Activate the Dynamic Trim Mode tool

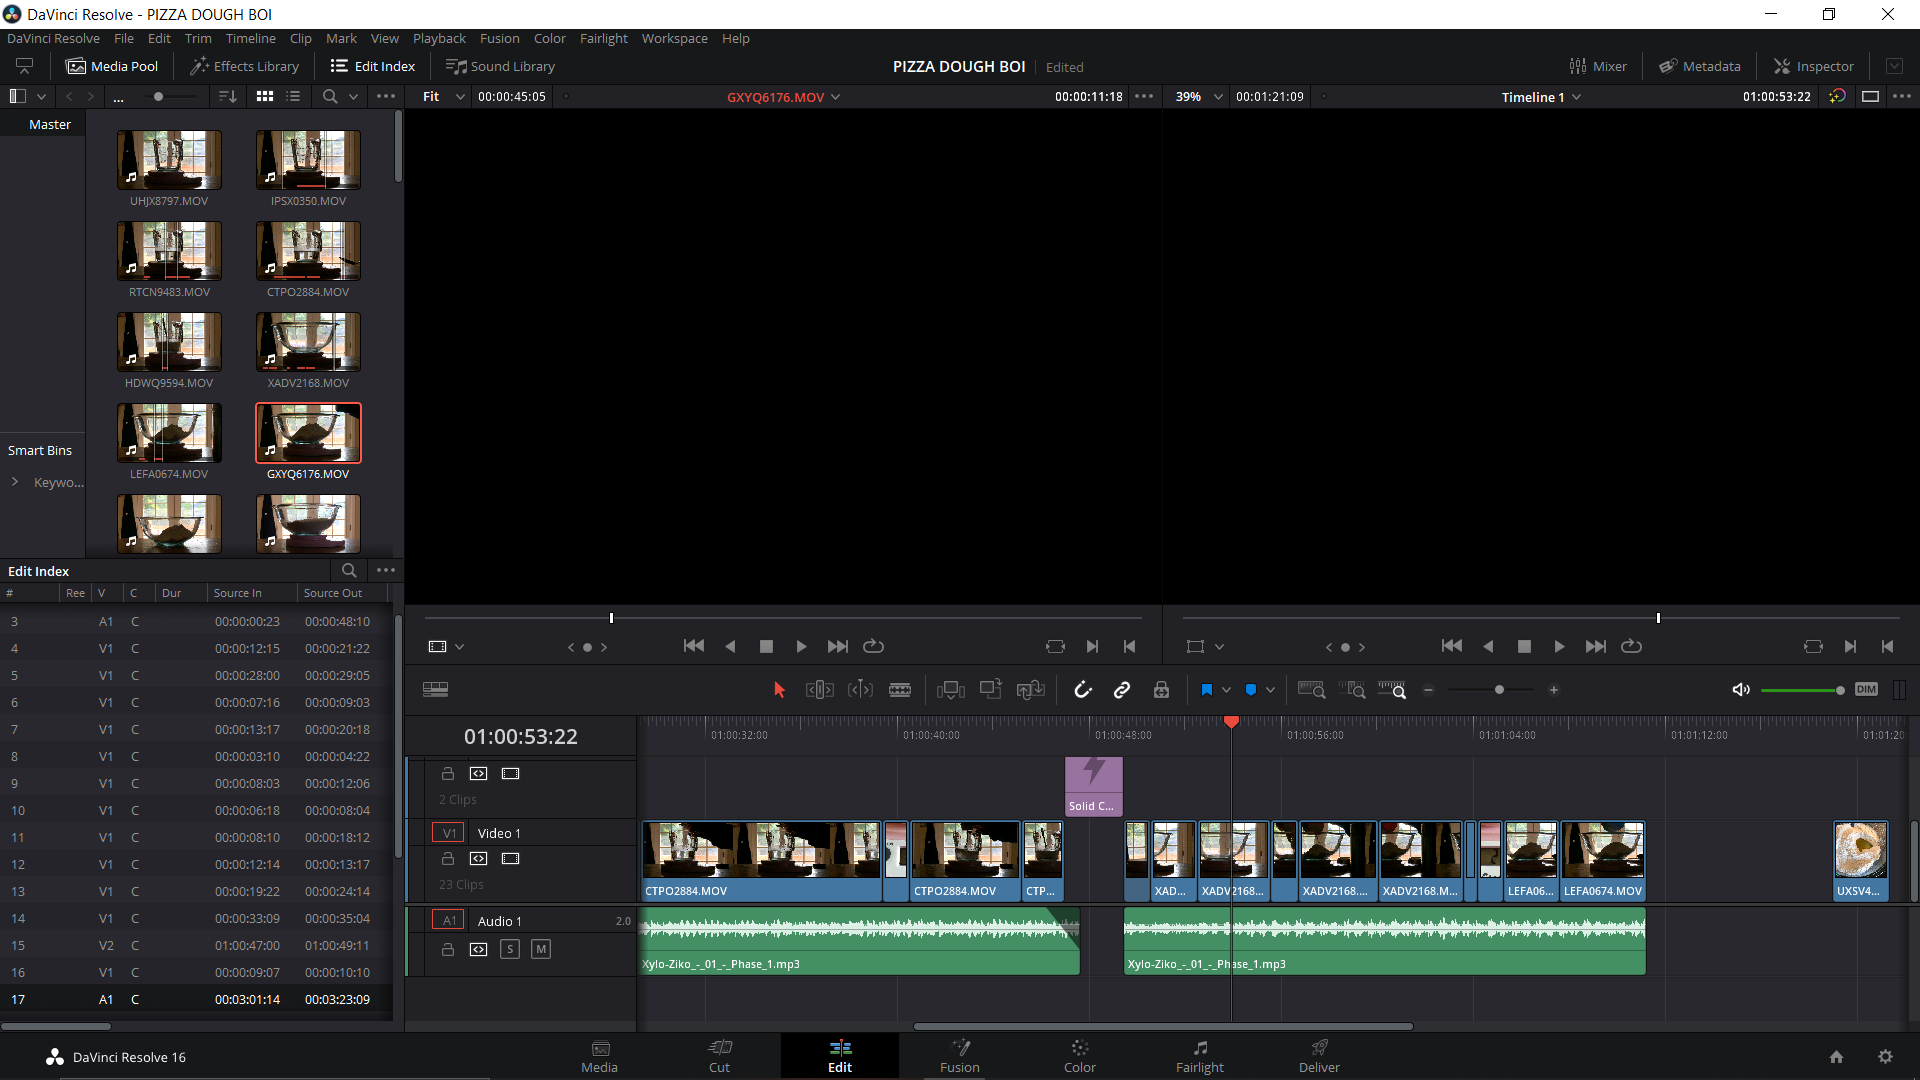point(860,690)
